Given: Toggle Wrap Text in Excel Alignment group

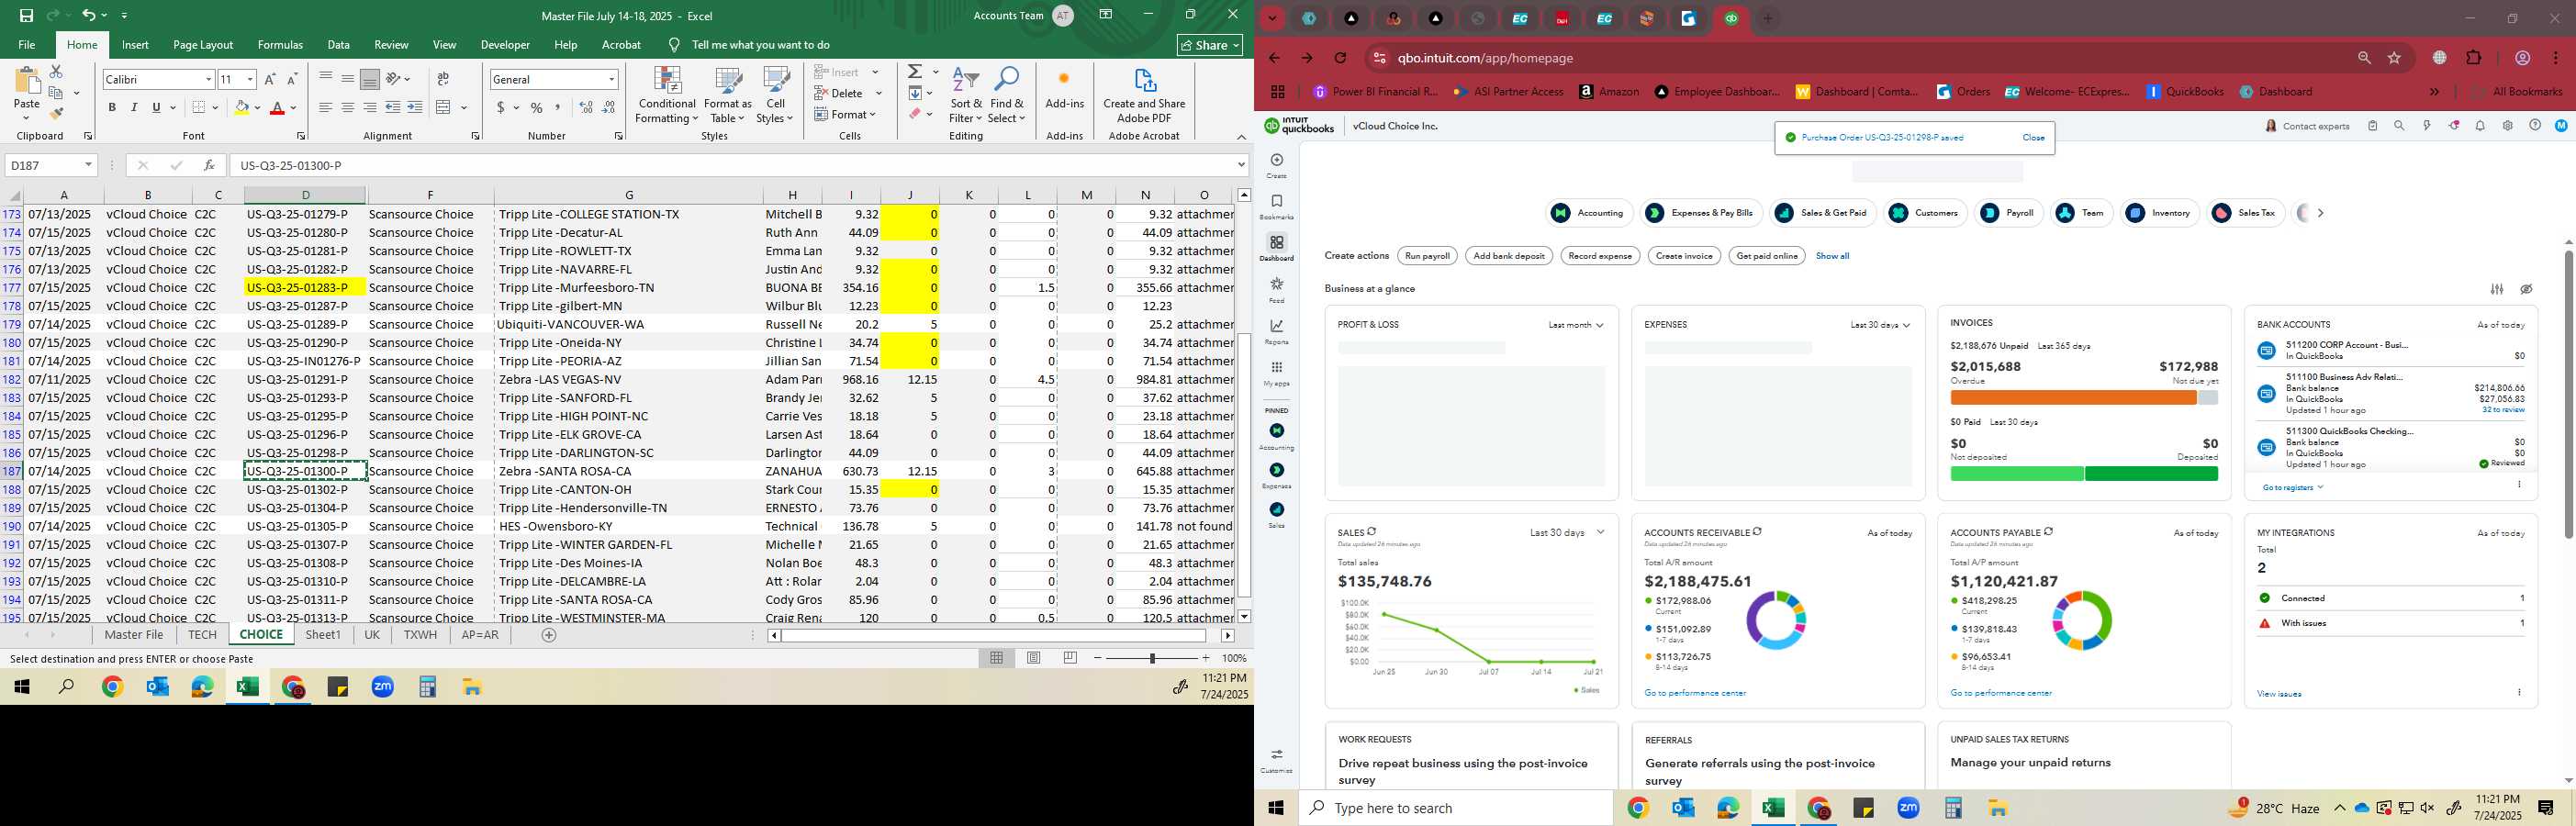Looking at the screenshot, I should point(443,79).
